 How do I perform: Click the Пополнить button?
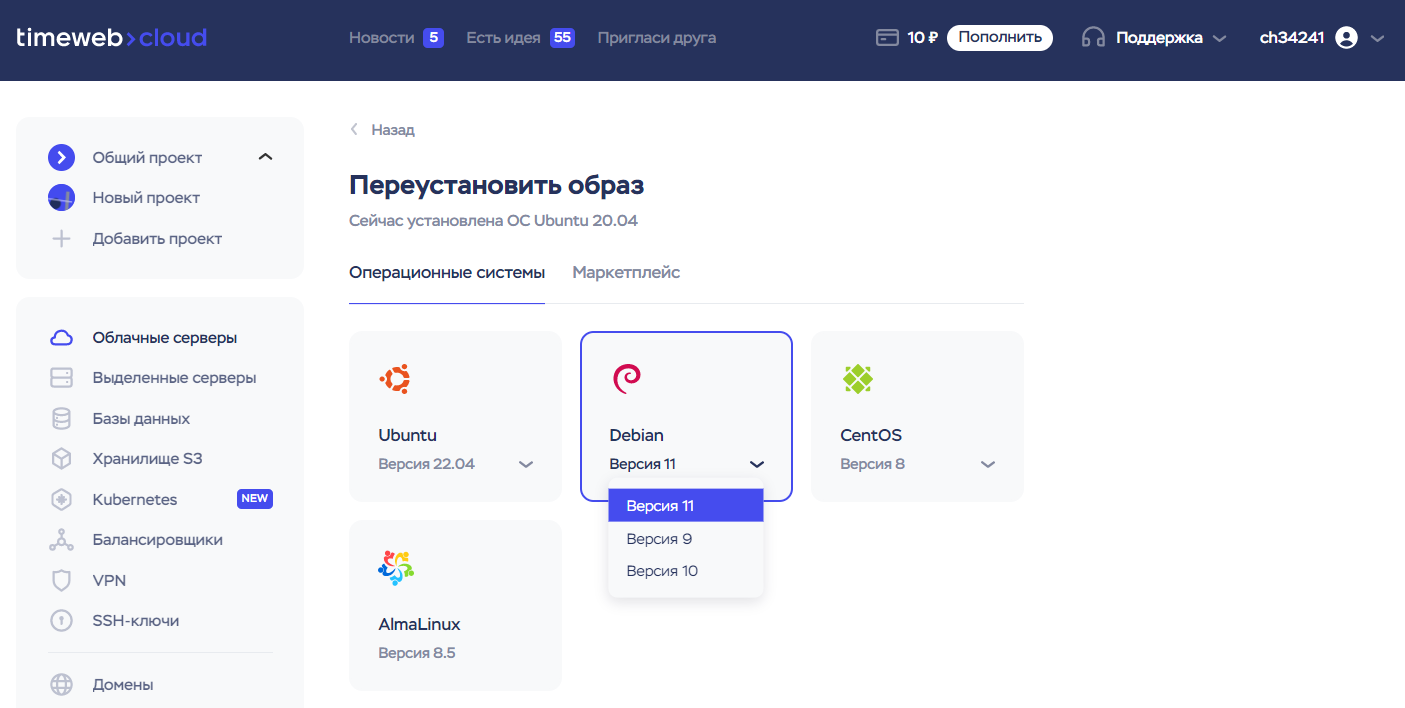click(x=1000, y=38)
